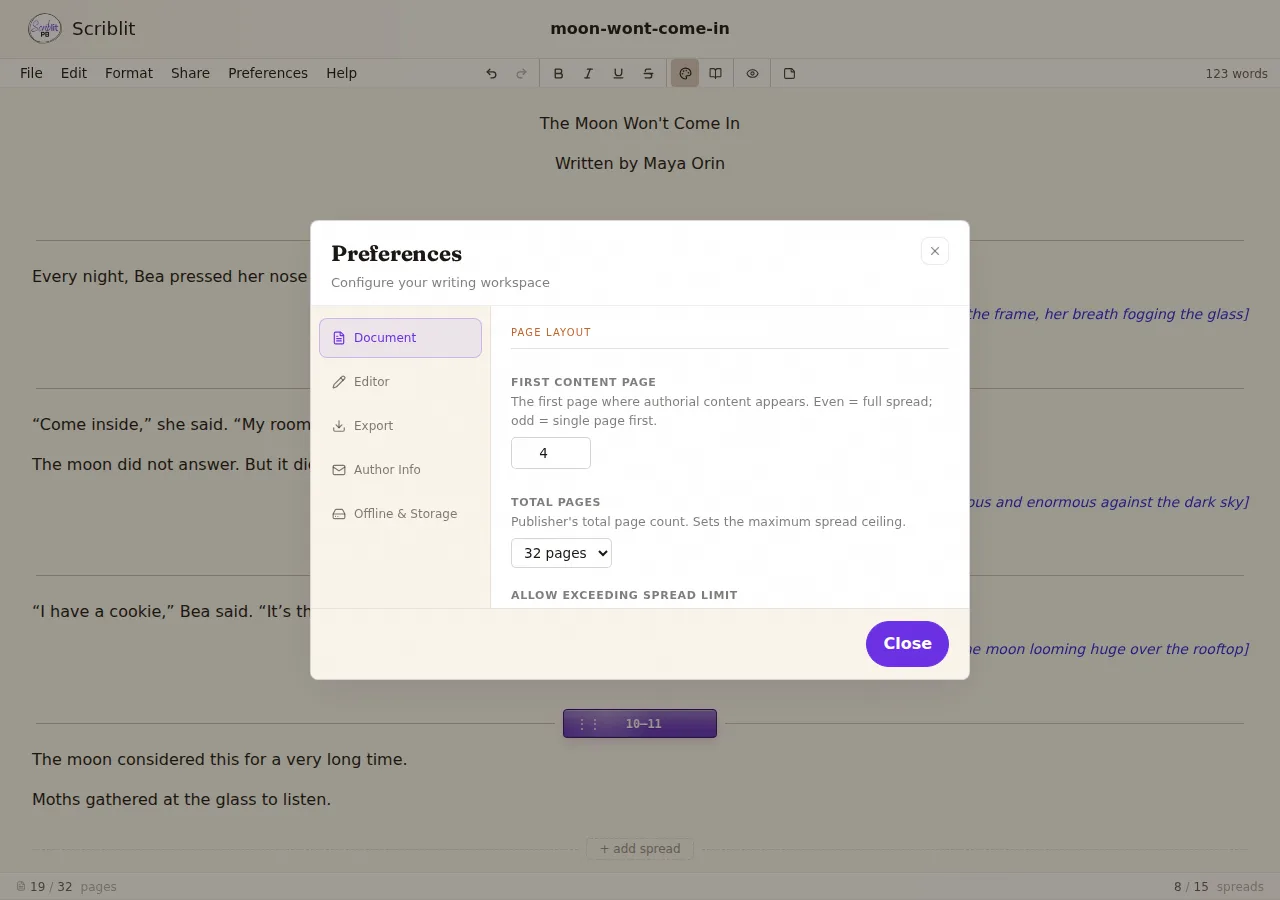Viewport: 1280px width, 900px height.
Task: Click the + add spread button
Action: pyautogui.click(x=640, y=849)
